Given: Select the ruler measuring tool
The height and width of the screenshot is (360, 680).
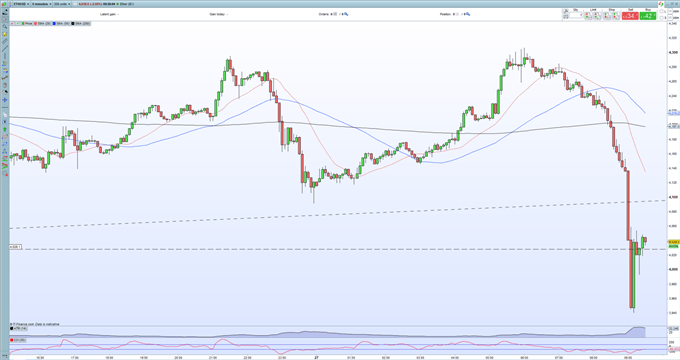Looking at the screenshot, I should click(5, 41).
